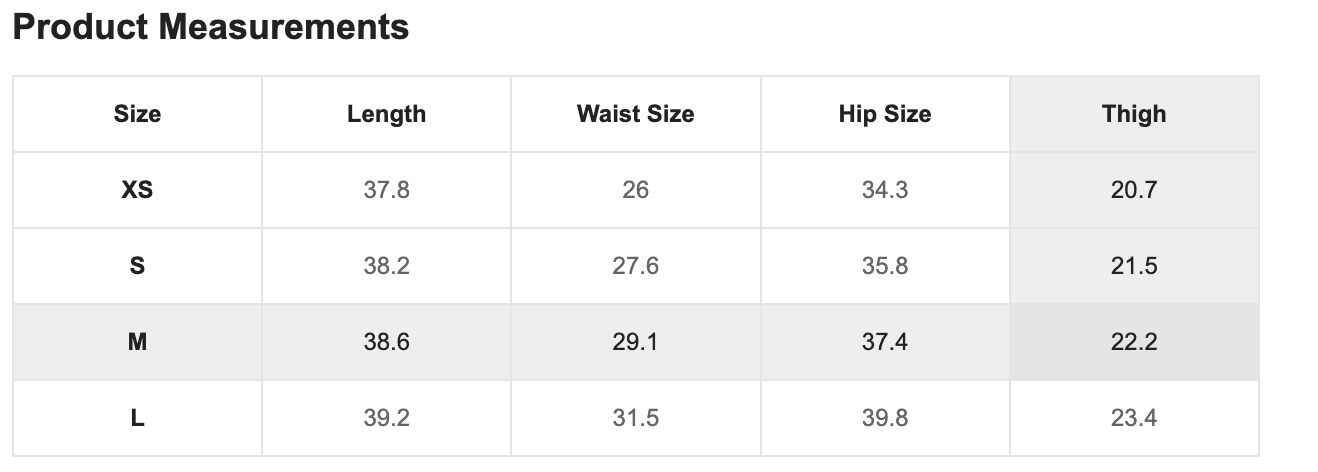The height and width of the screenshot is (472, 1318).
Task: Click the S waist value 27.6
Action: click(x=635, y=266)
